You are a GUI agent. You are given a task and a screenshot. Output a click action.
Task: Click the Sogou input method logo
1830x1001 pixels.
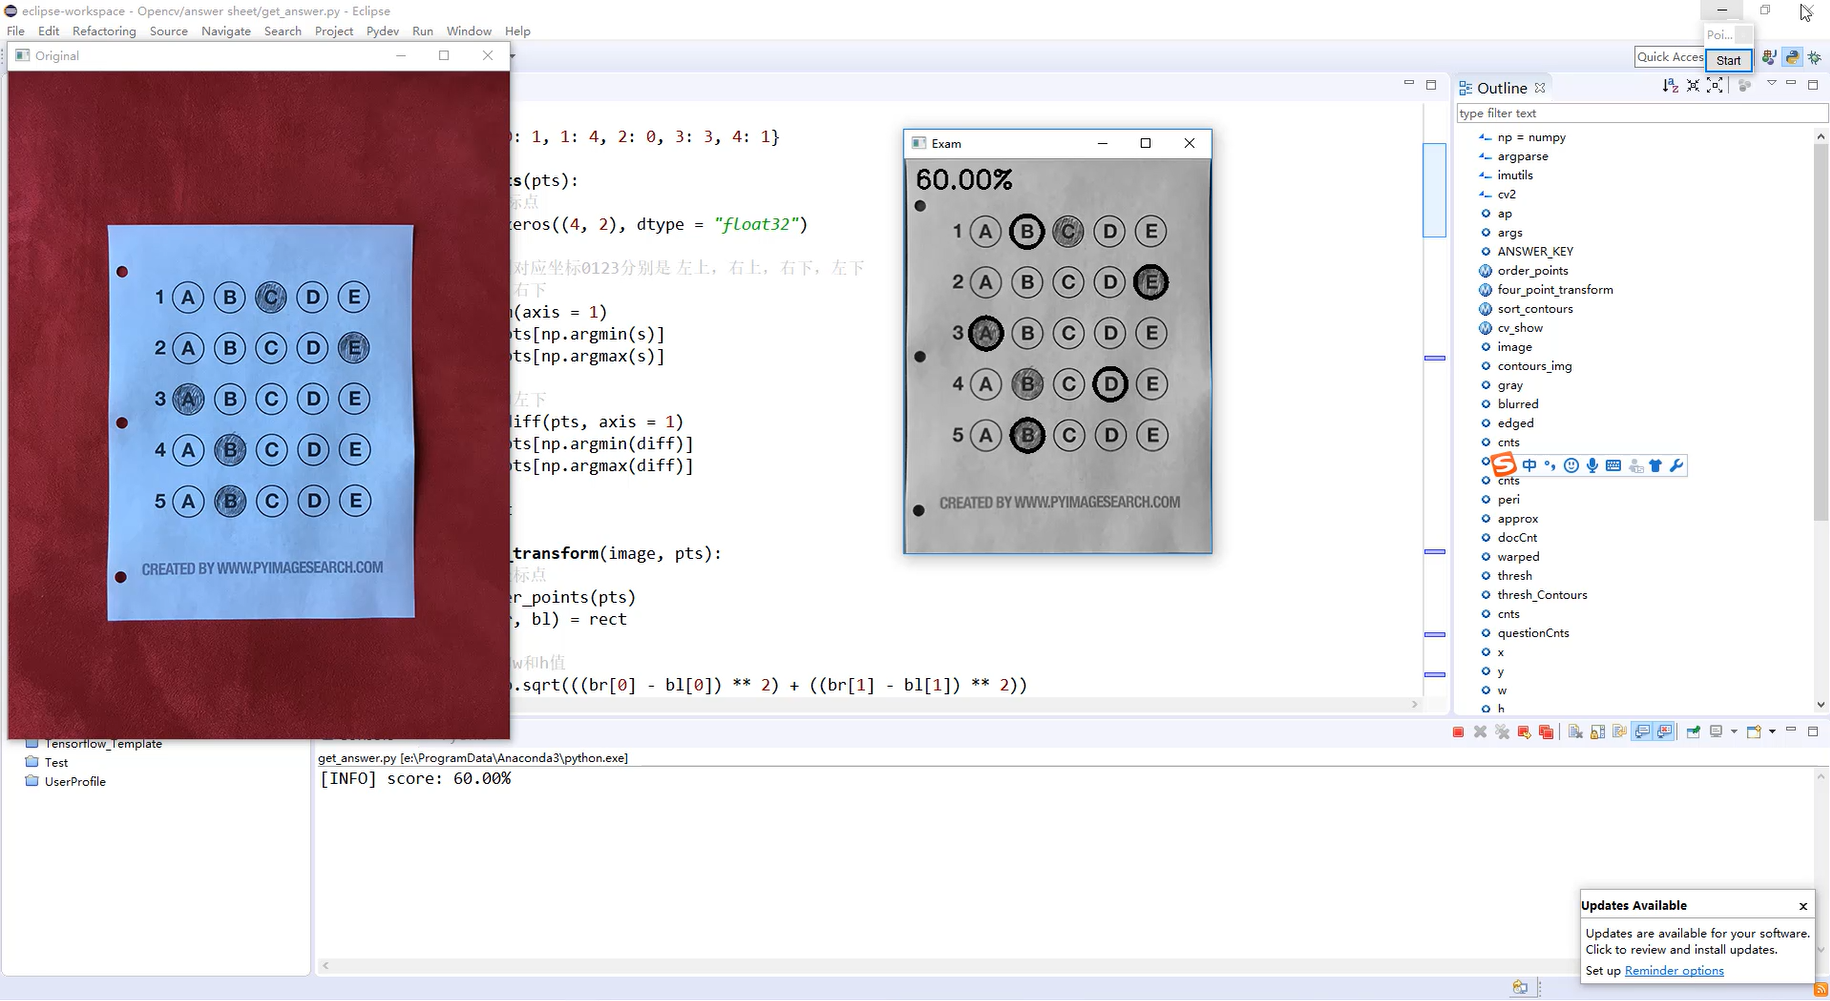point(1504,465)
